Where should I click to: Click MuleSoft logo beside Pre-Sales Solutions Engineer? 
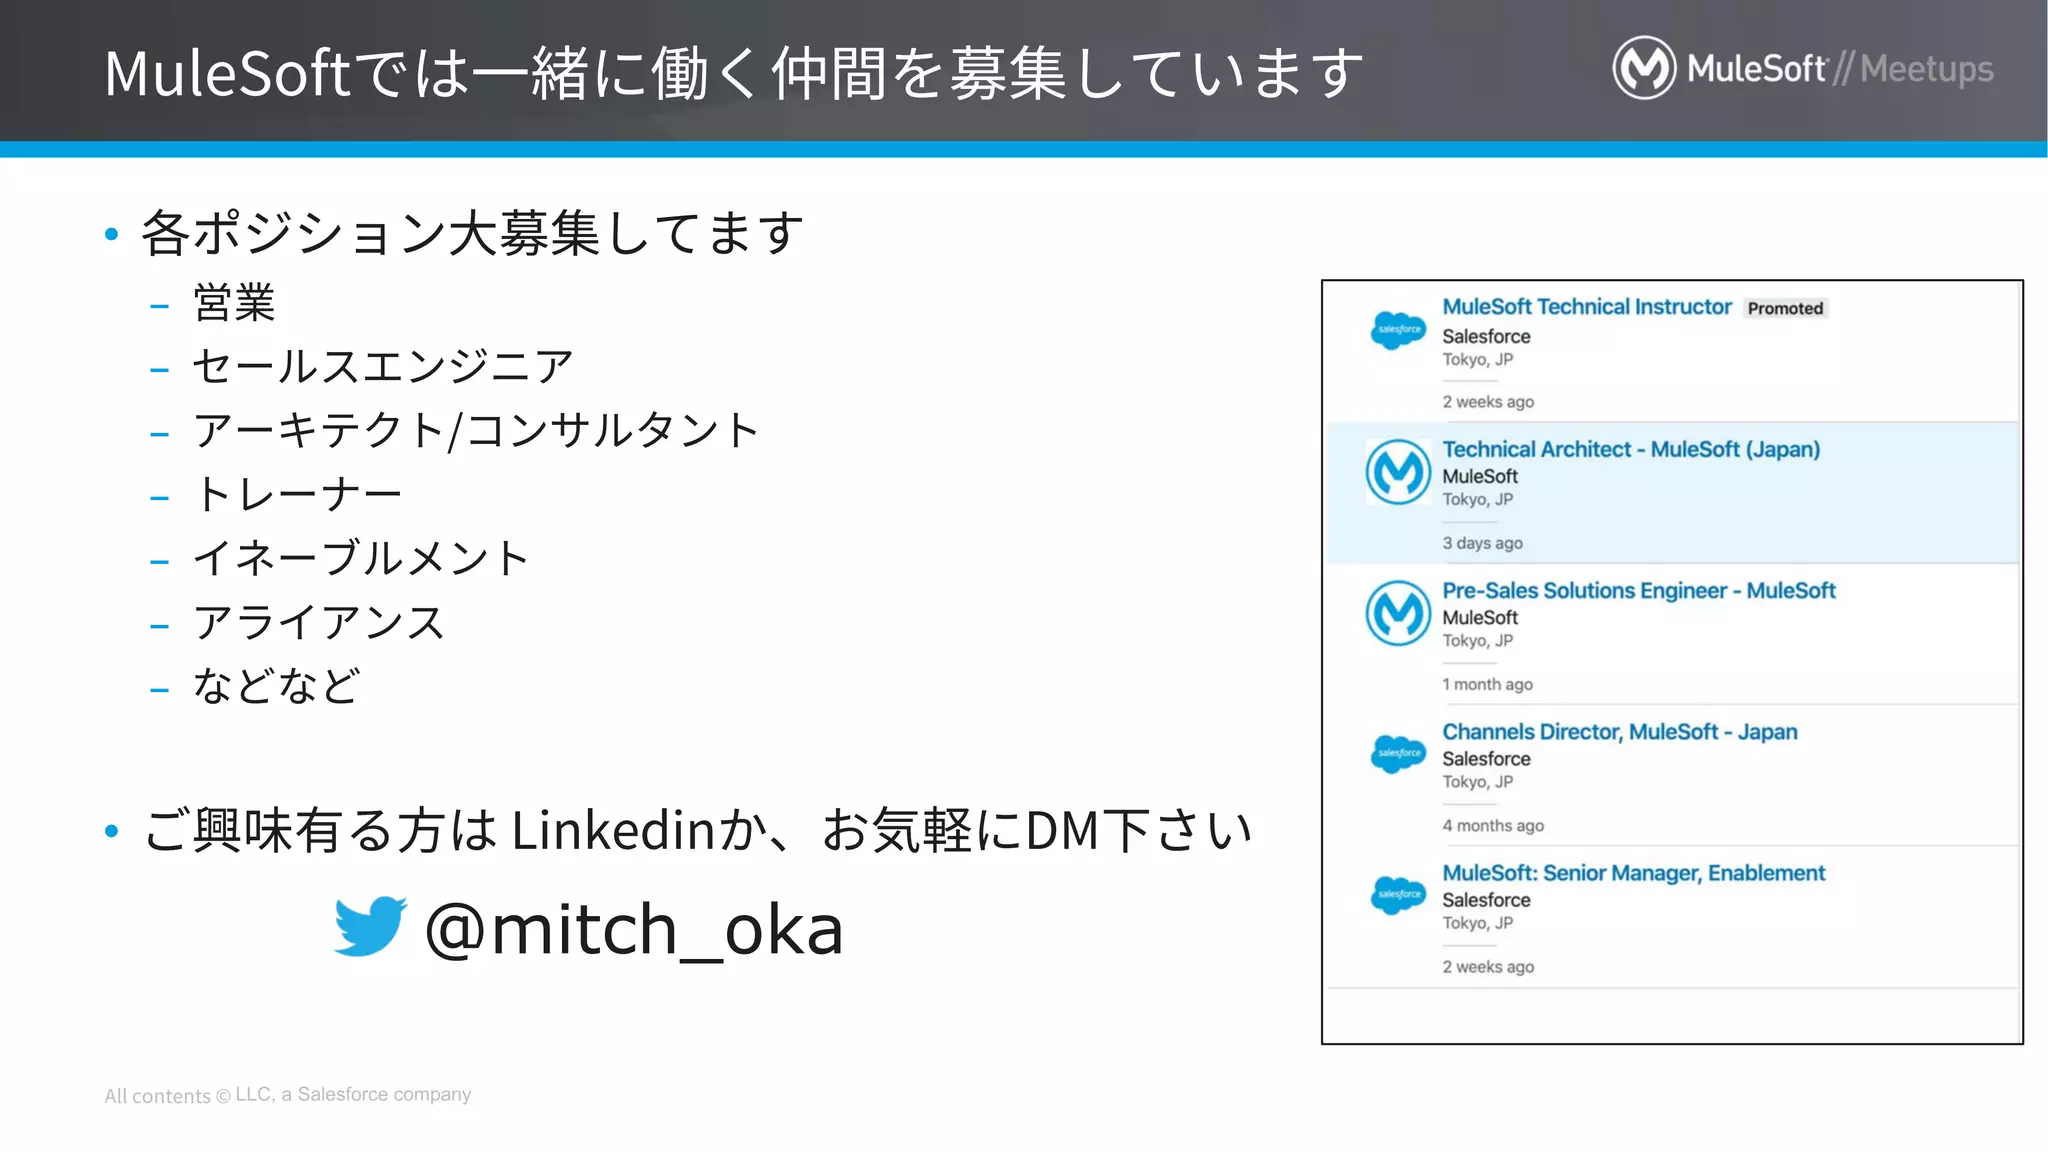1398,613
